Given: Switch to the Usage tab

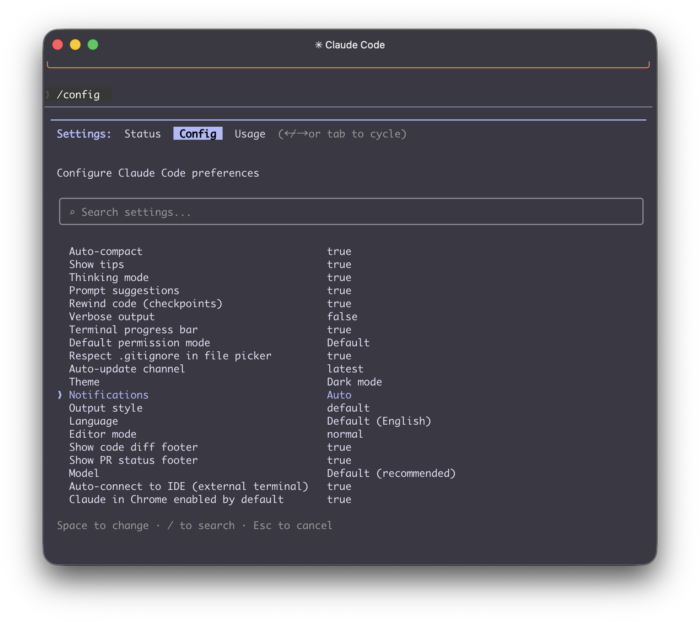Looking at the screenshot, I should 250,134.
